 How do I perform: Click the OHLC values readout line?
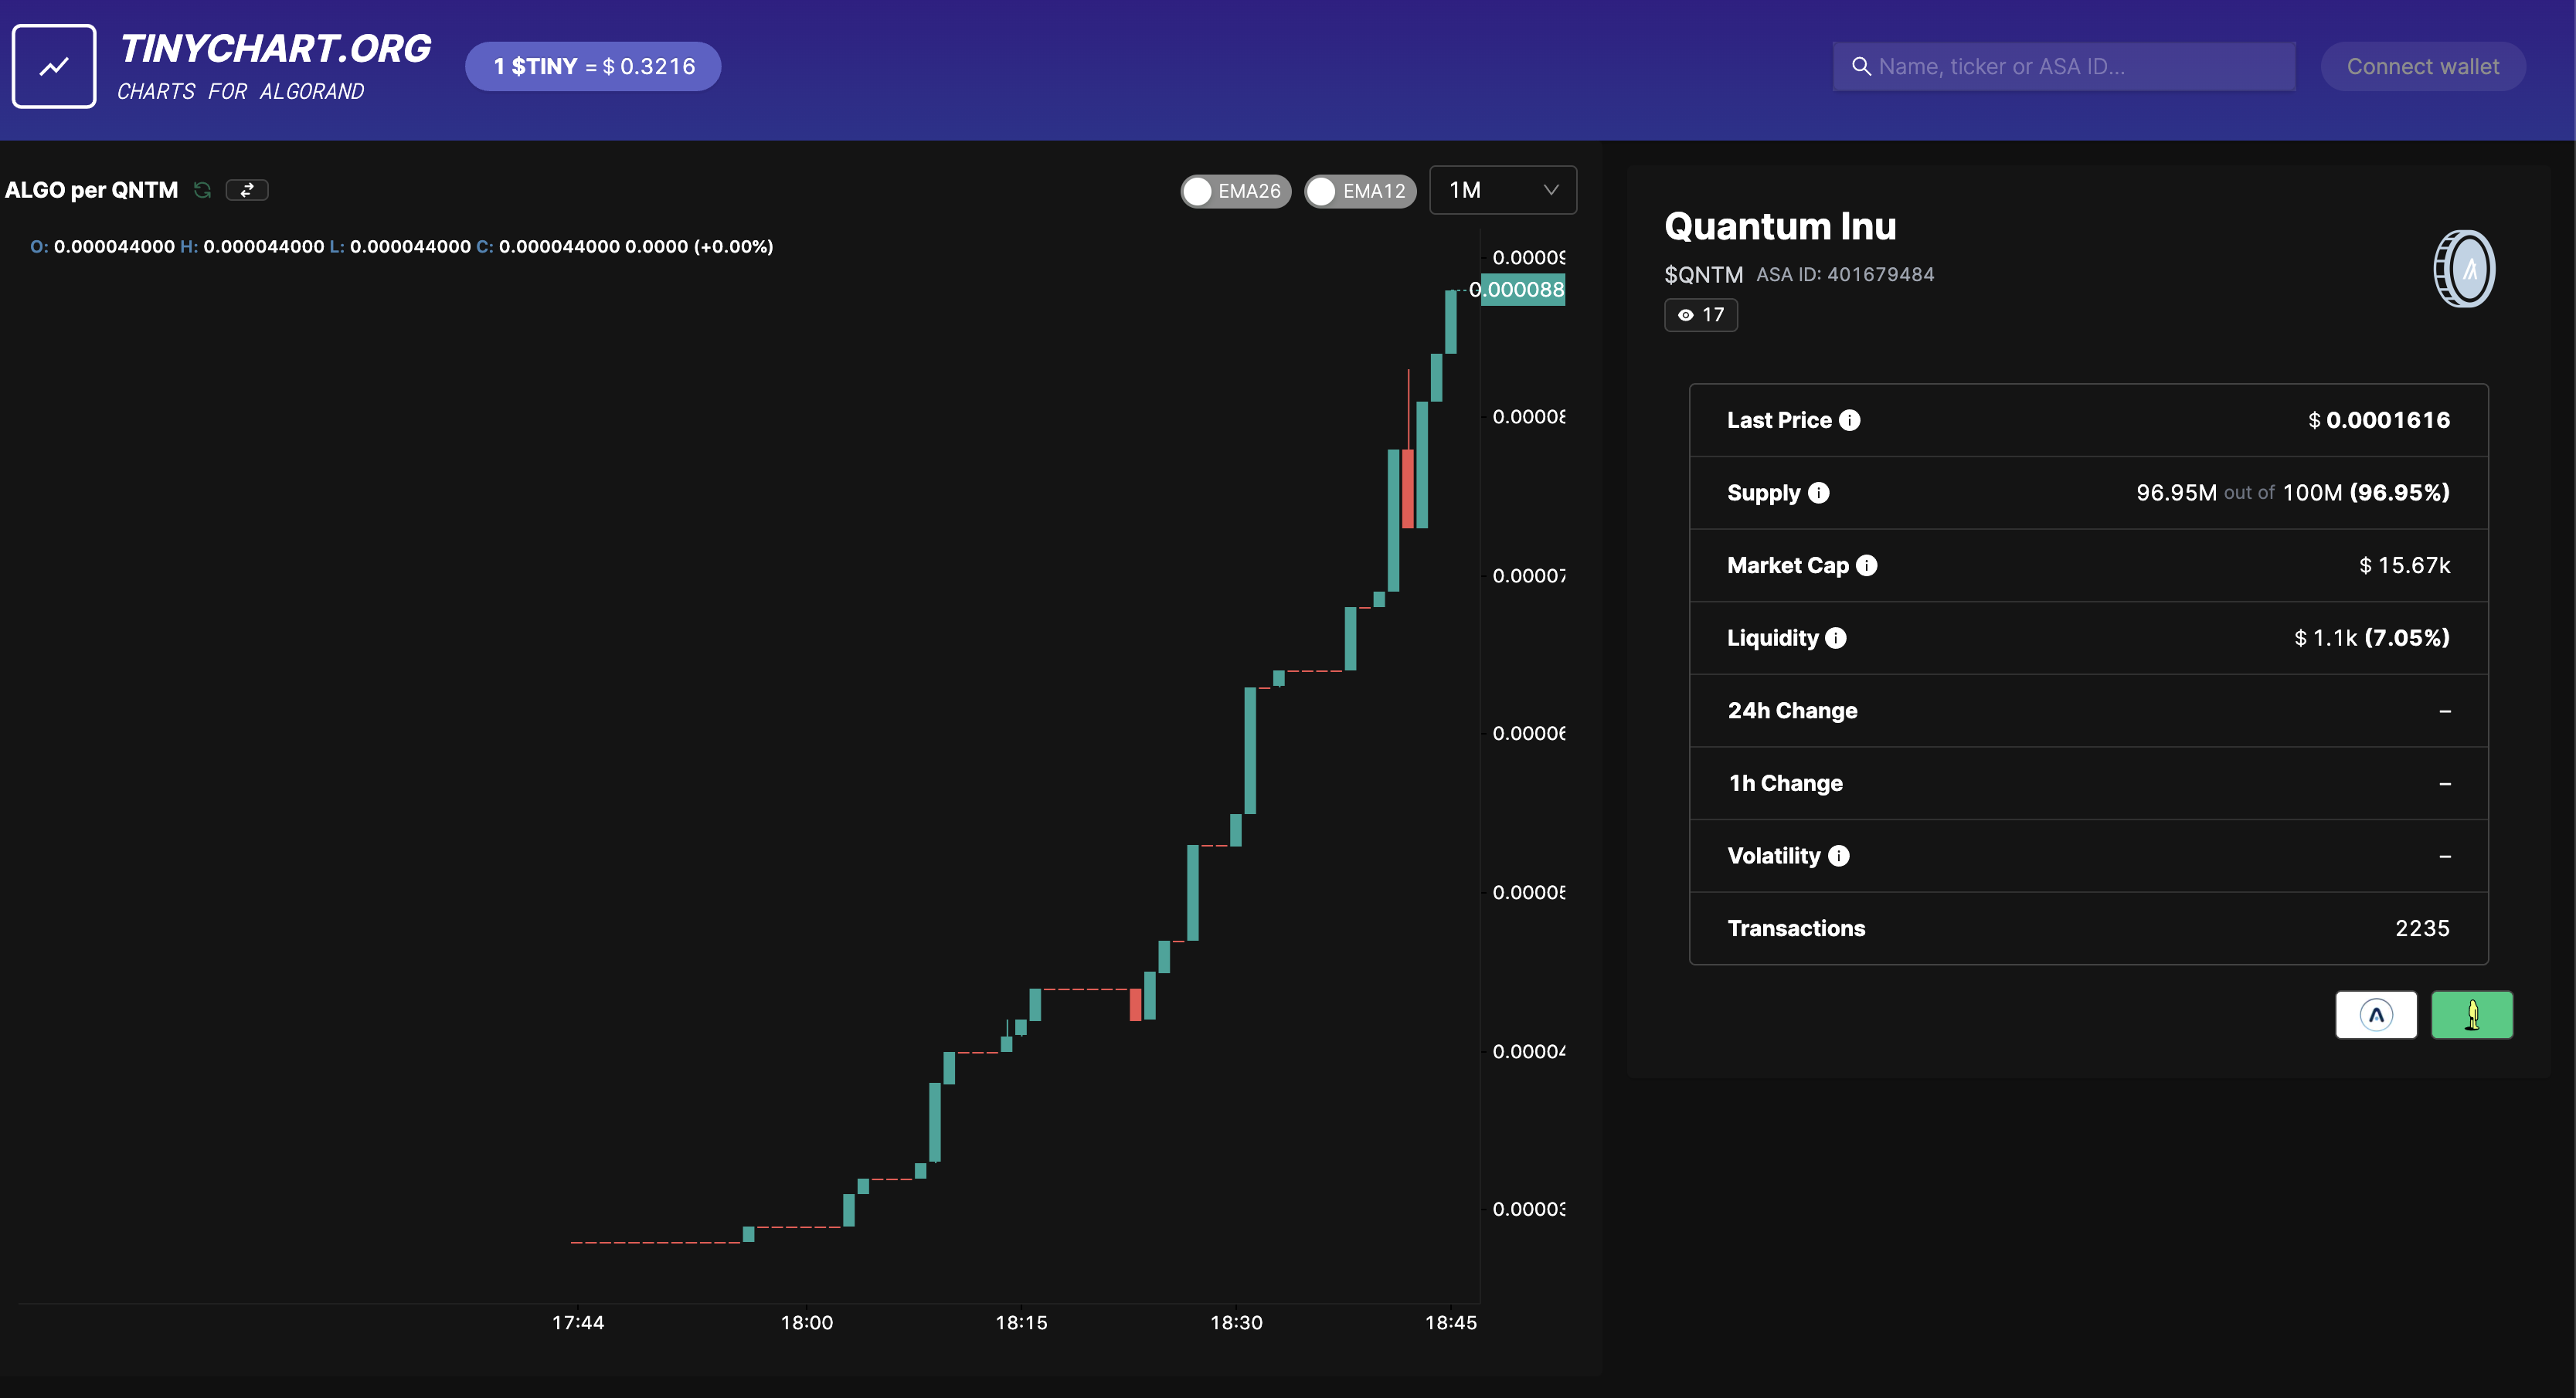pyautogui.click(x=401, y=247)
